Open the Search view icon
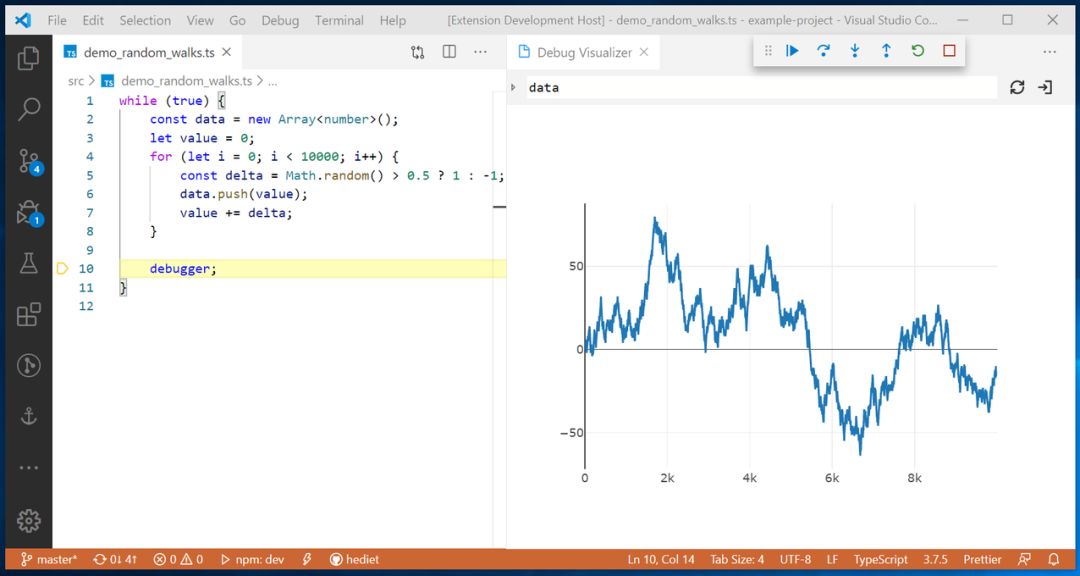 tap(28, 109)
